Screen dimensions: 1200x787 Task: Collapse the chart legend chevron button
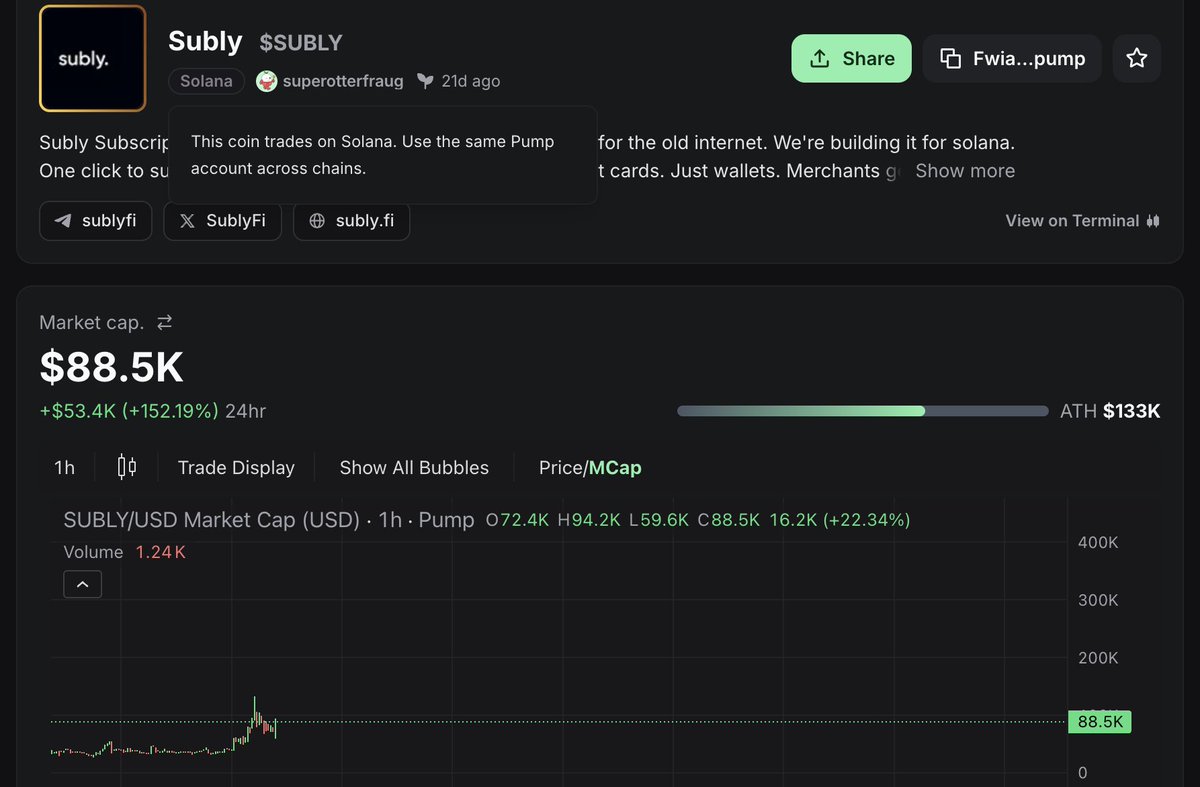[x=82, y=584]
